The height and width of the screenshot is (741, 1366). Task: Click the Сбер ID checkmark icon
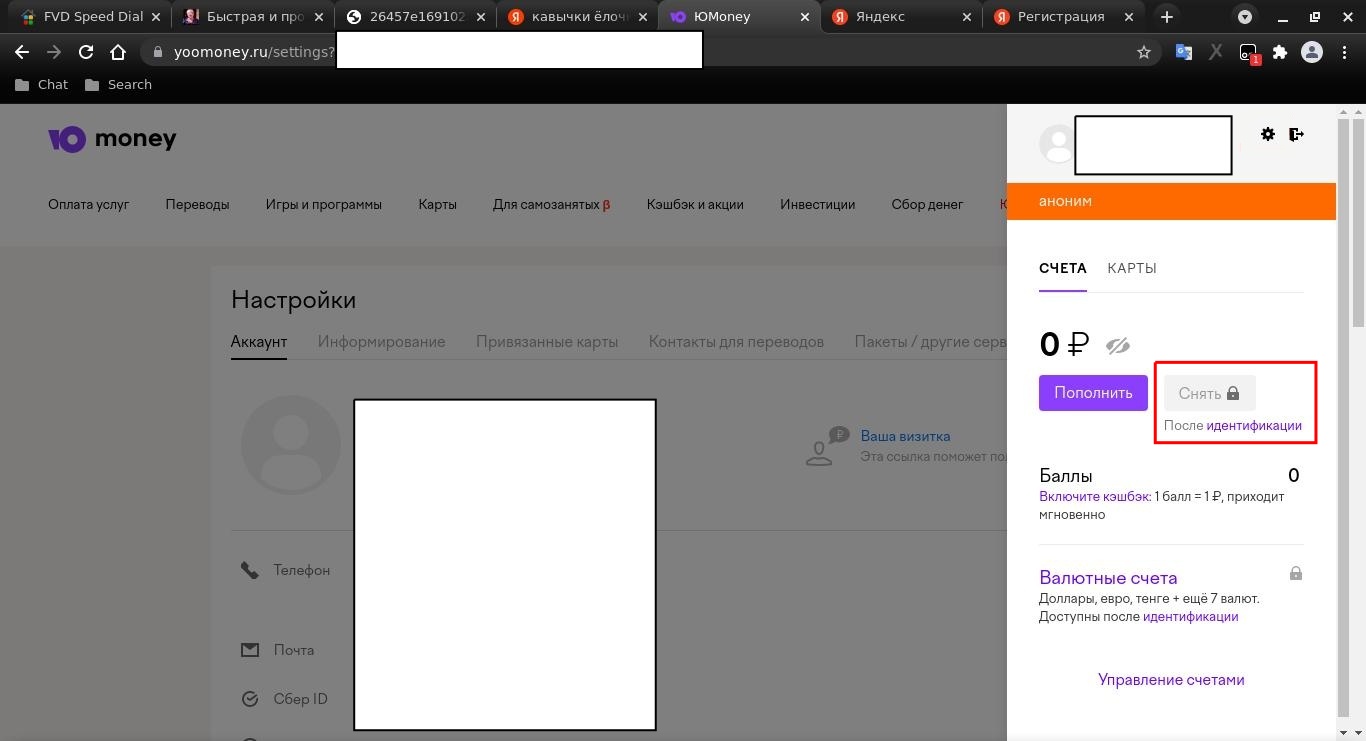pos(250,698)
